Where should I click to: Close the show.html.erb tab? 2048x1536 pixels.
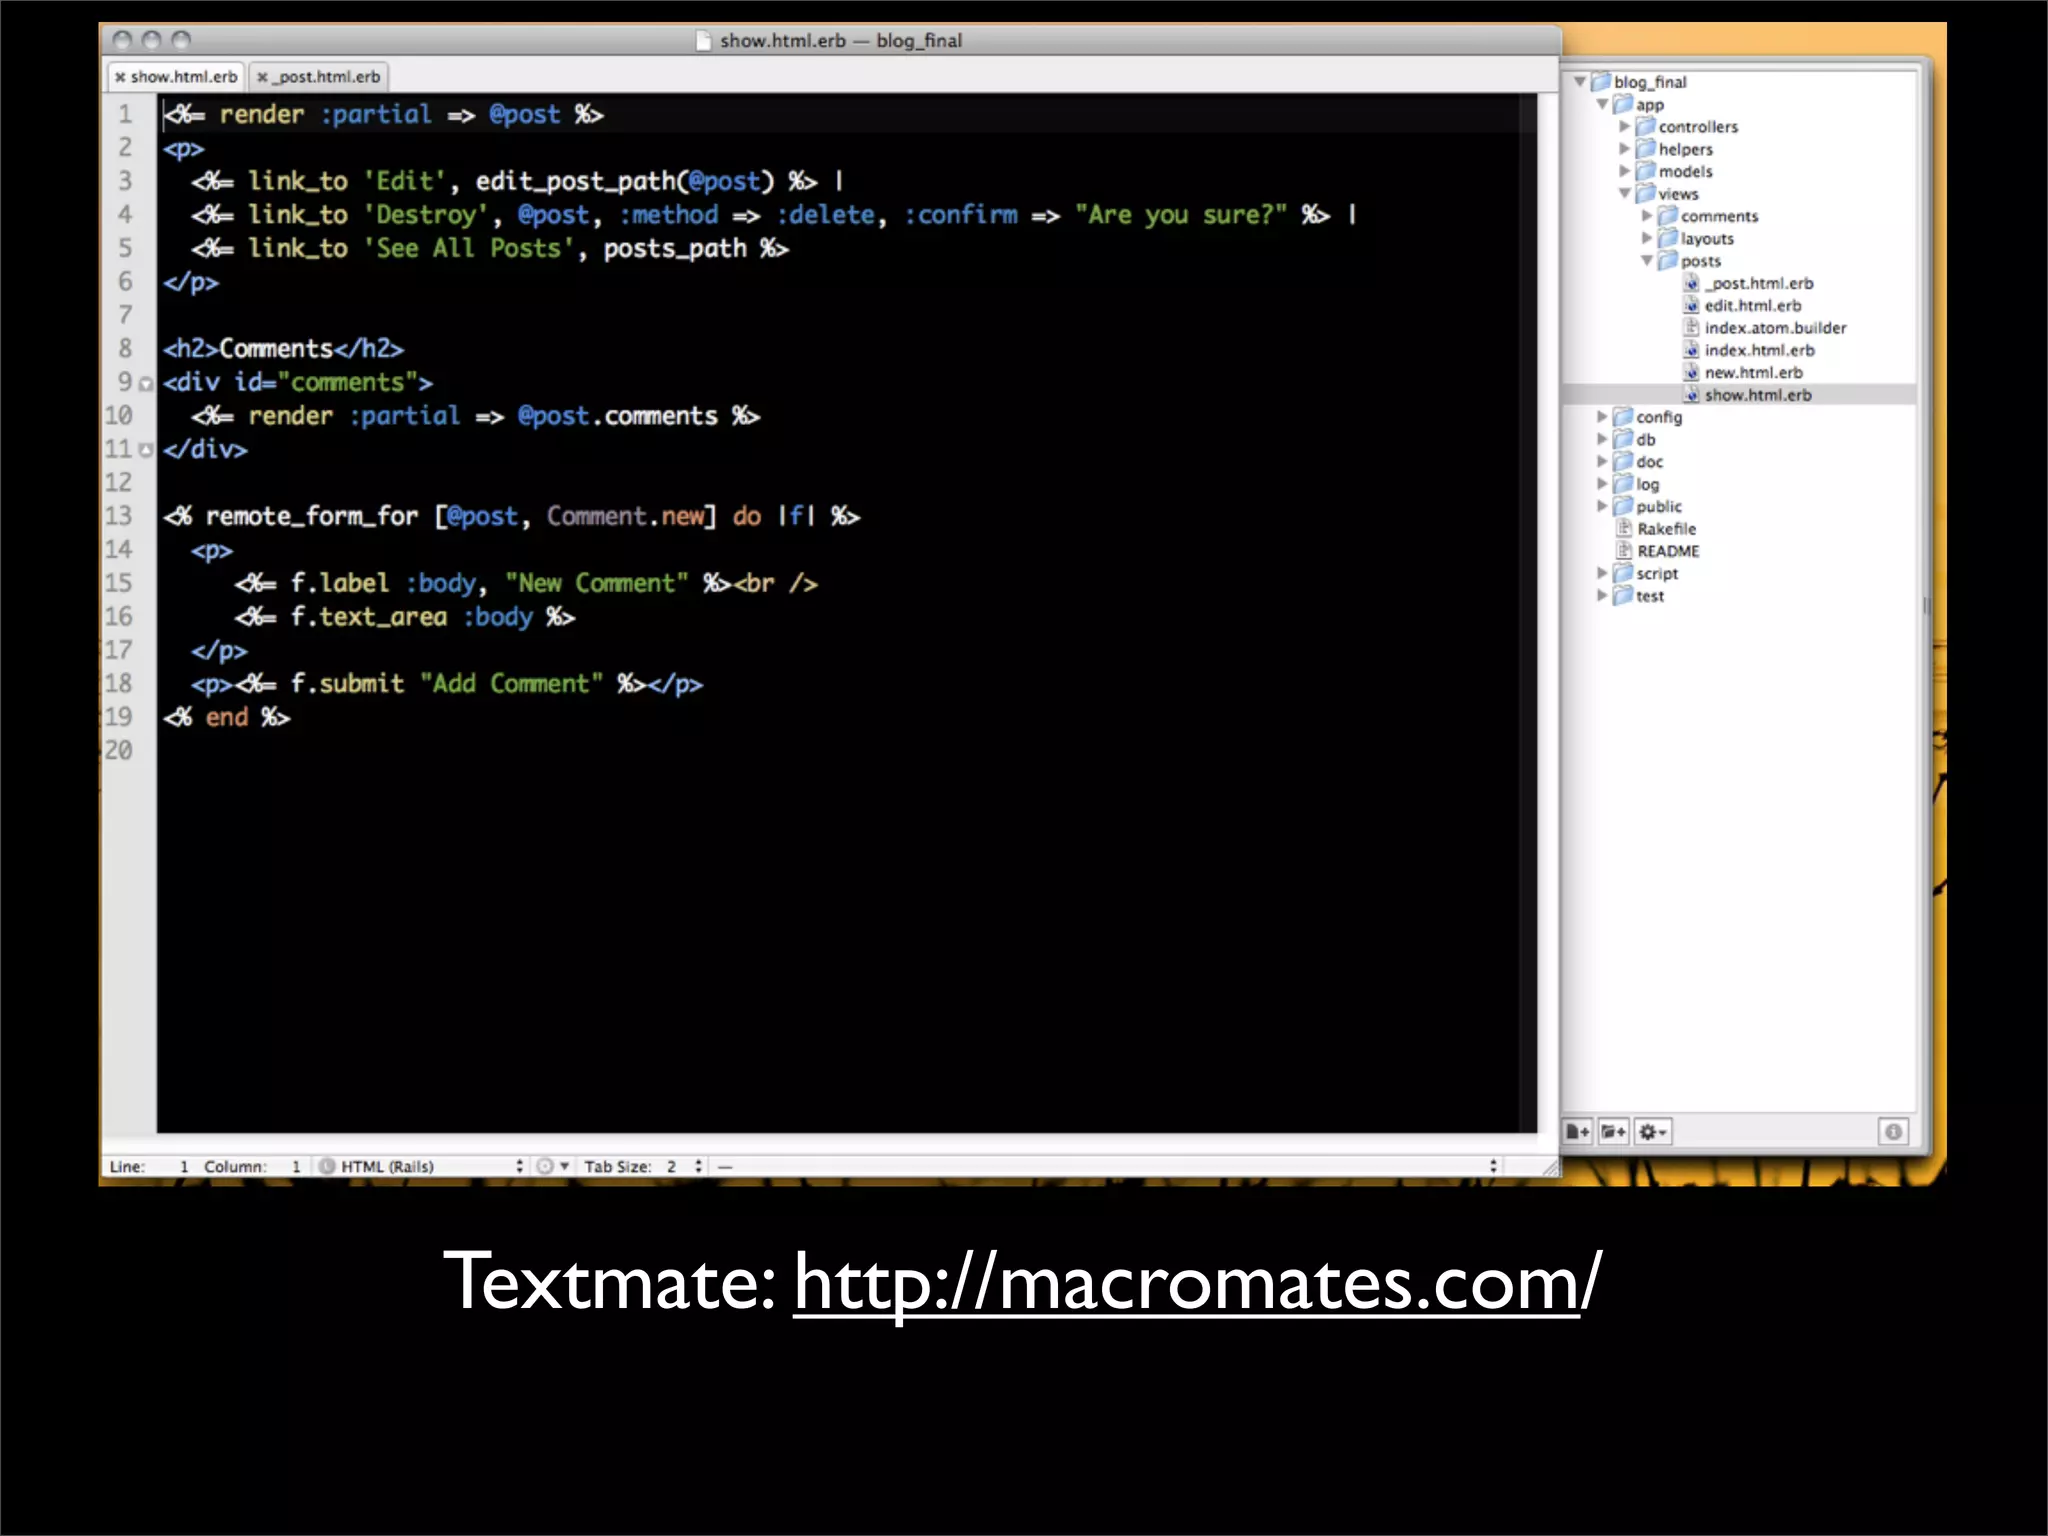(120, 77)
